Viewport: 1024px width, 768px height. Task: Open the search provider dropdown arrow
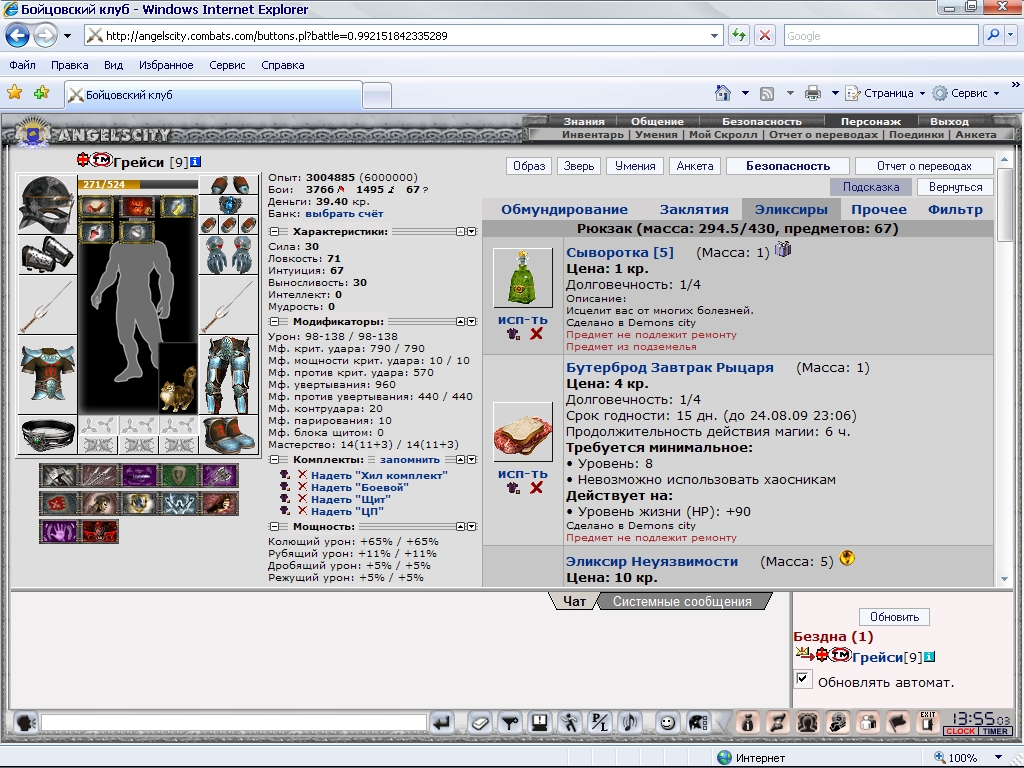[x=1012, y=36]
